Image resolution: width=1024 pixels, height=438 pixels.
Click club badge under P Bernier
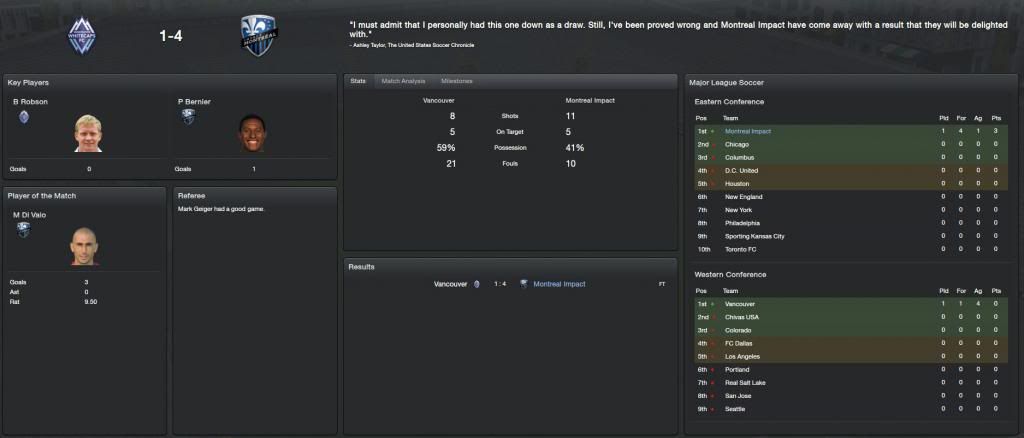click(188, 116)
